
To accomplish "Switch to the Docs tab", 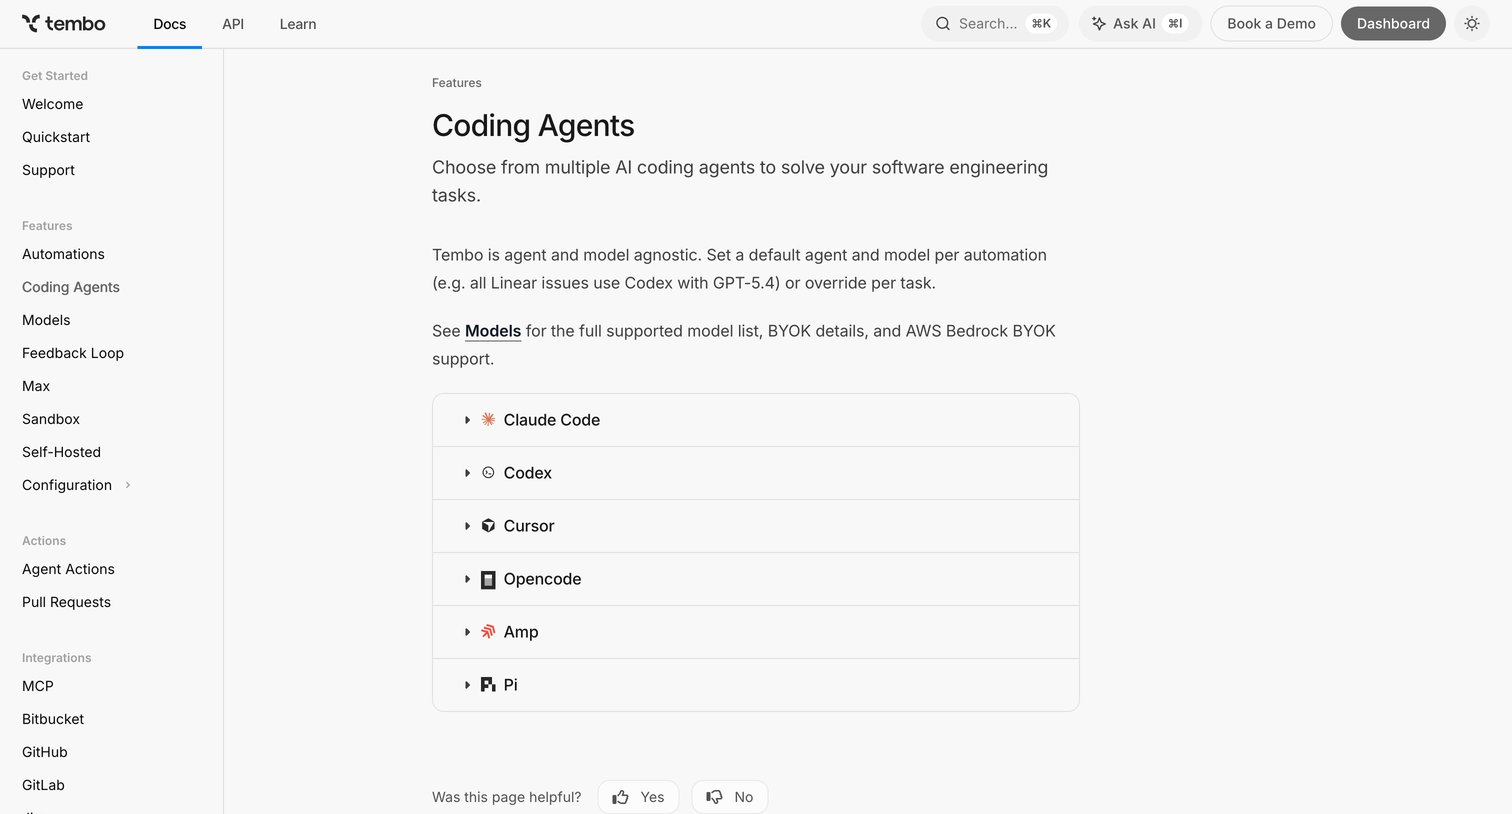I will tap(169, 24).
